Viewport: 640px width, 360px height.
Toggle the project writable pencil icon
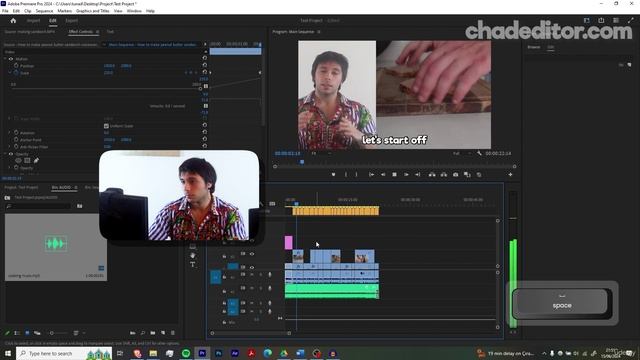tap(7, 333)
